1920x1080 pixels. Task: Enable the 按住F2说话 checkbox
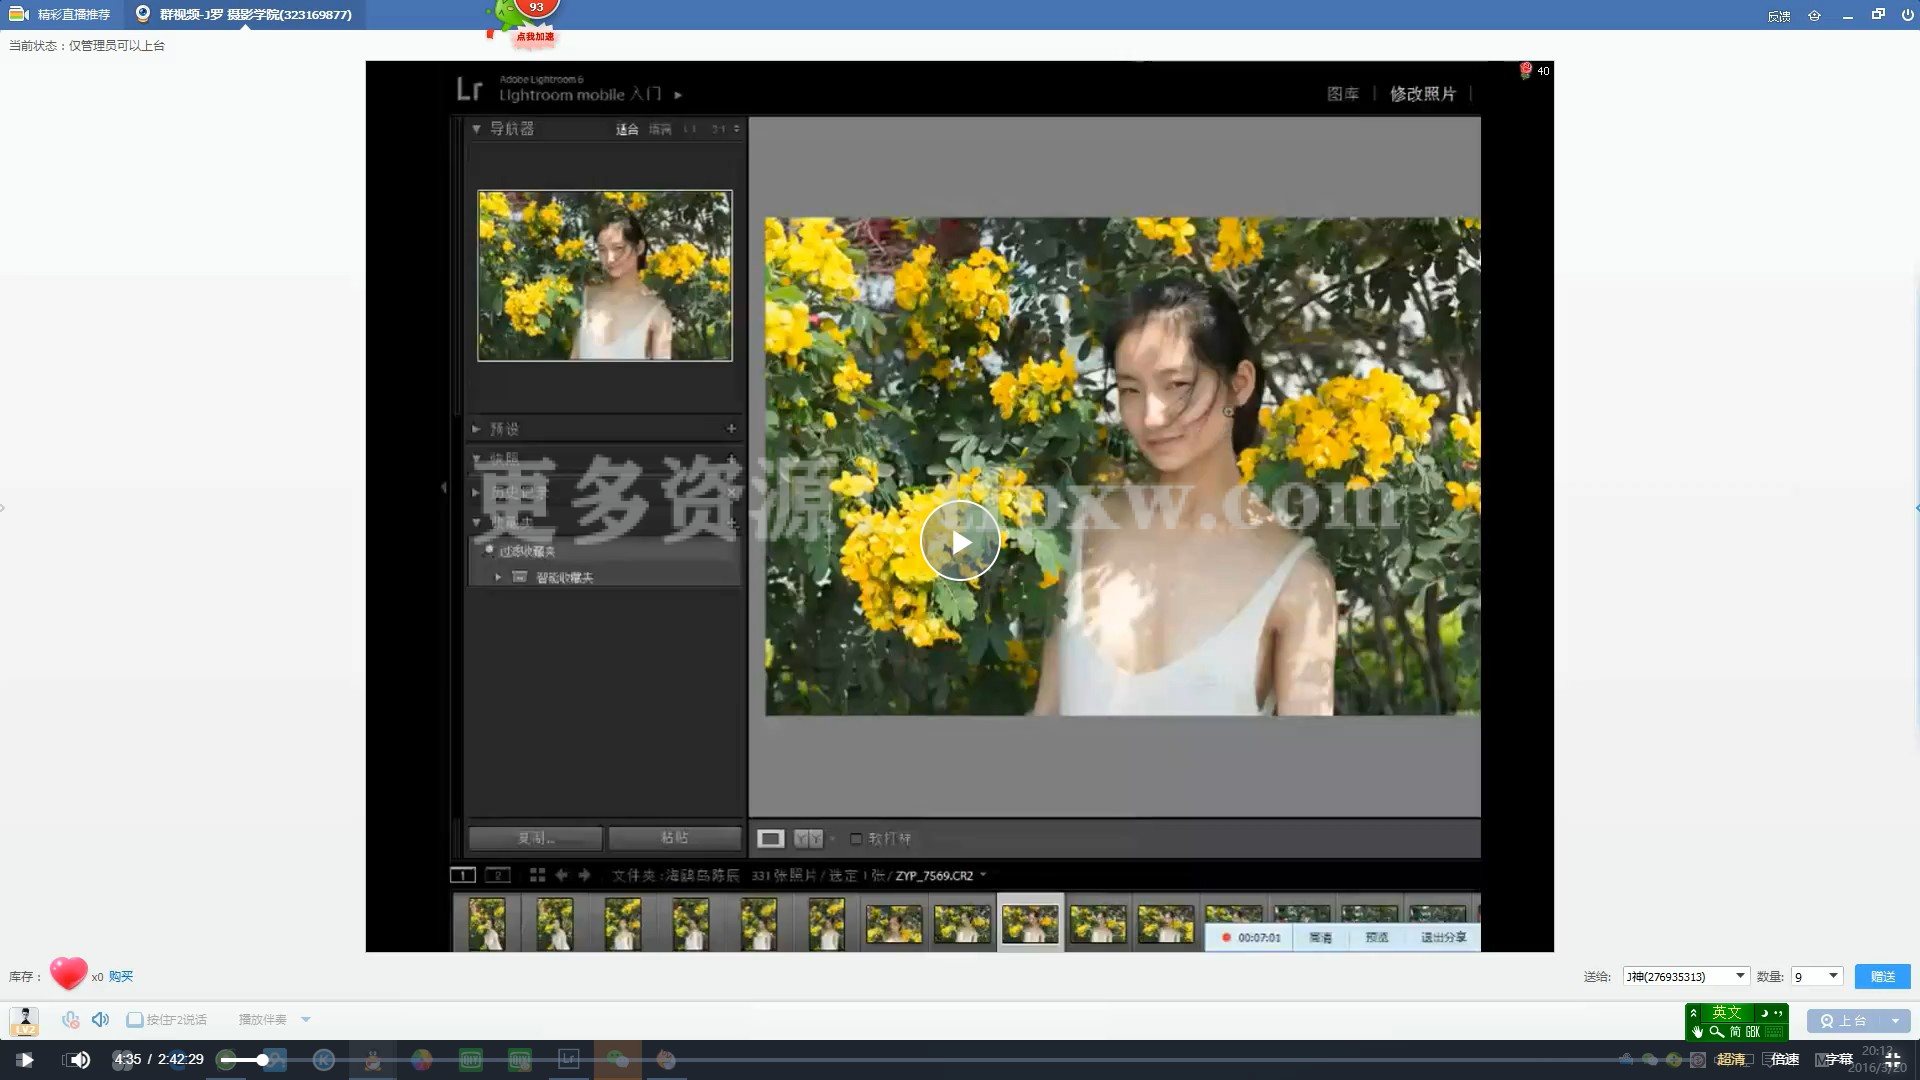pyautogui.click(x=135, y=1019)
